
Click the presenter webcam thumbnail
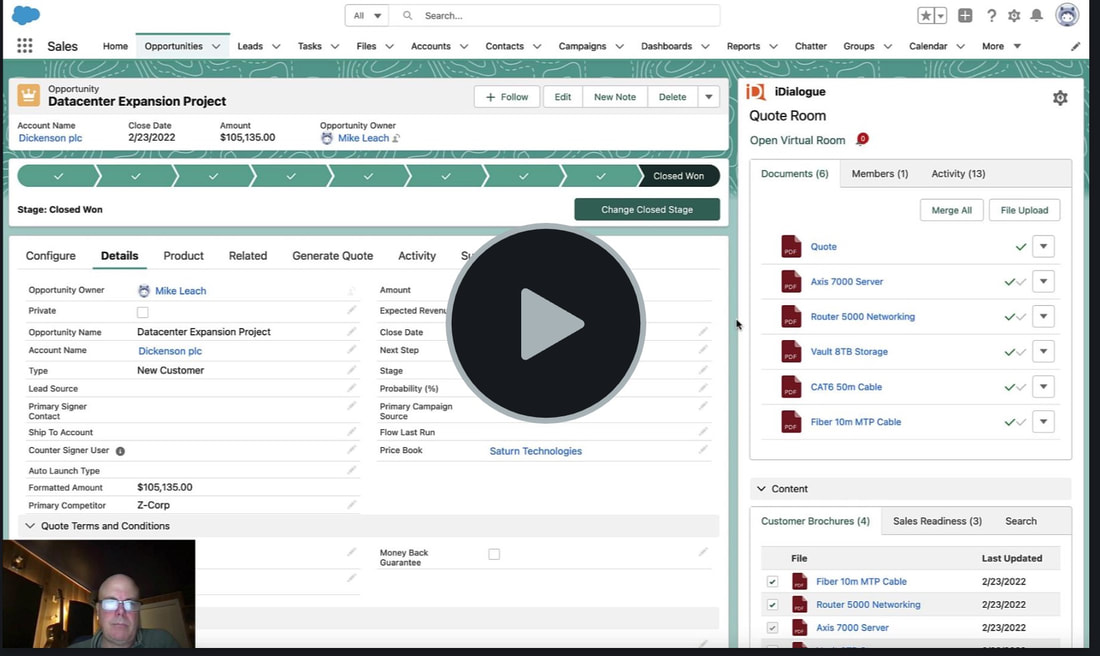point(98,594)
